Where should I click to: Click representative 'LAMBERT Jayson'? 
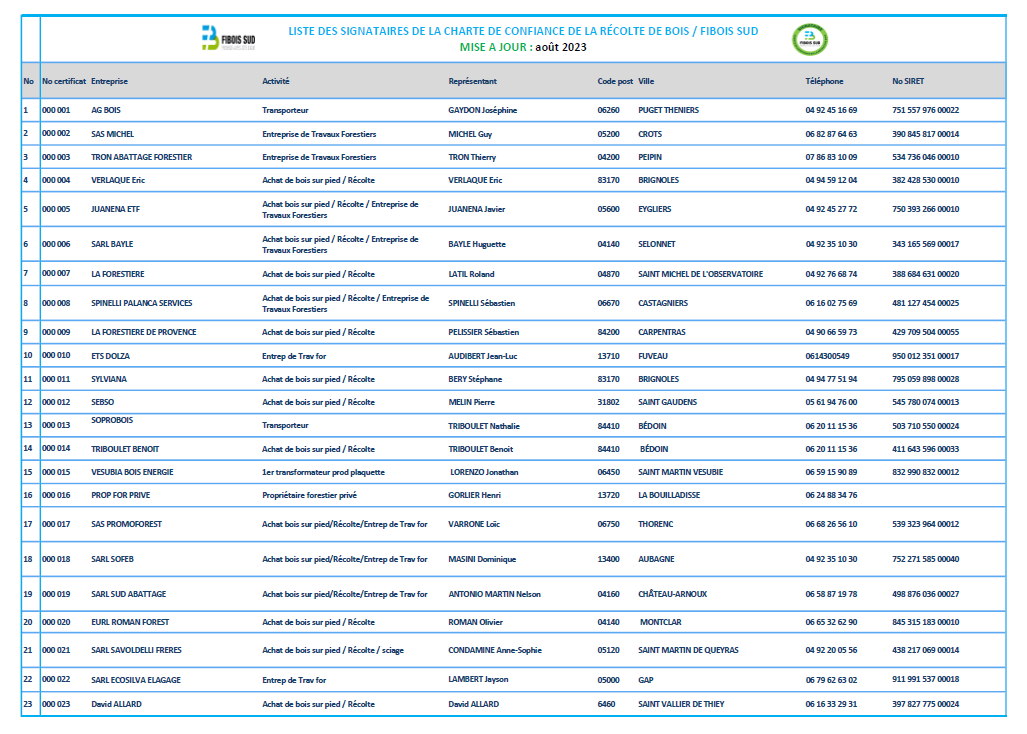pos(478,680)
